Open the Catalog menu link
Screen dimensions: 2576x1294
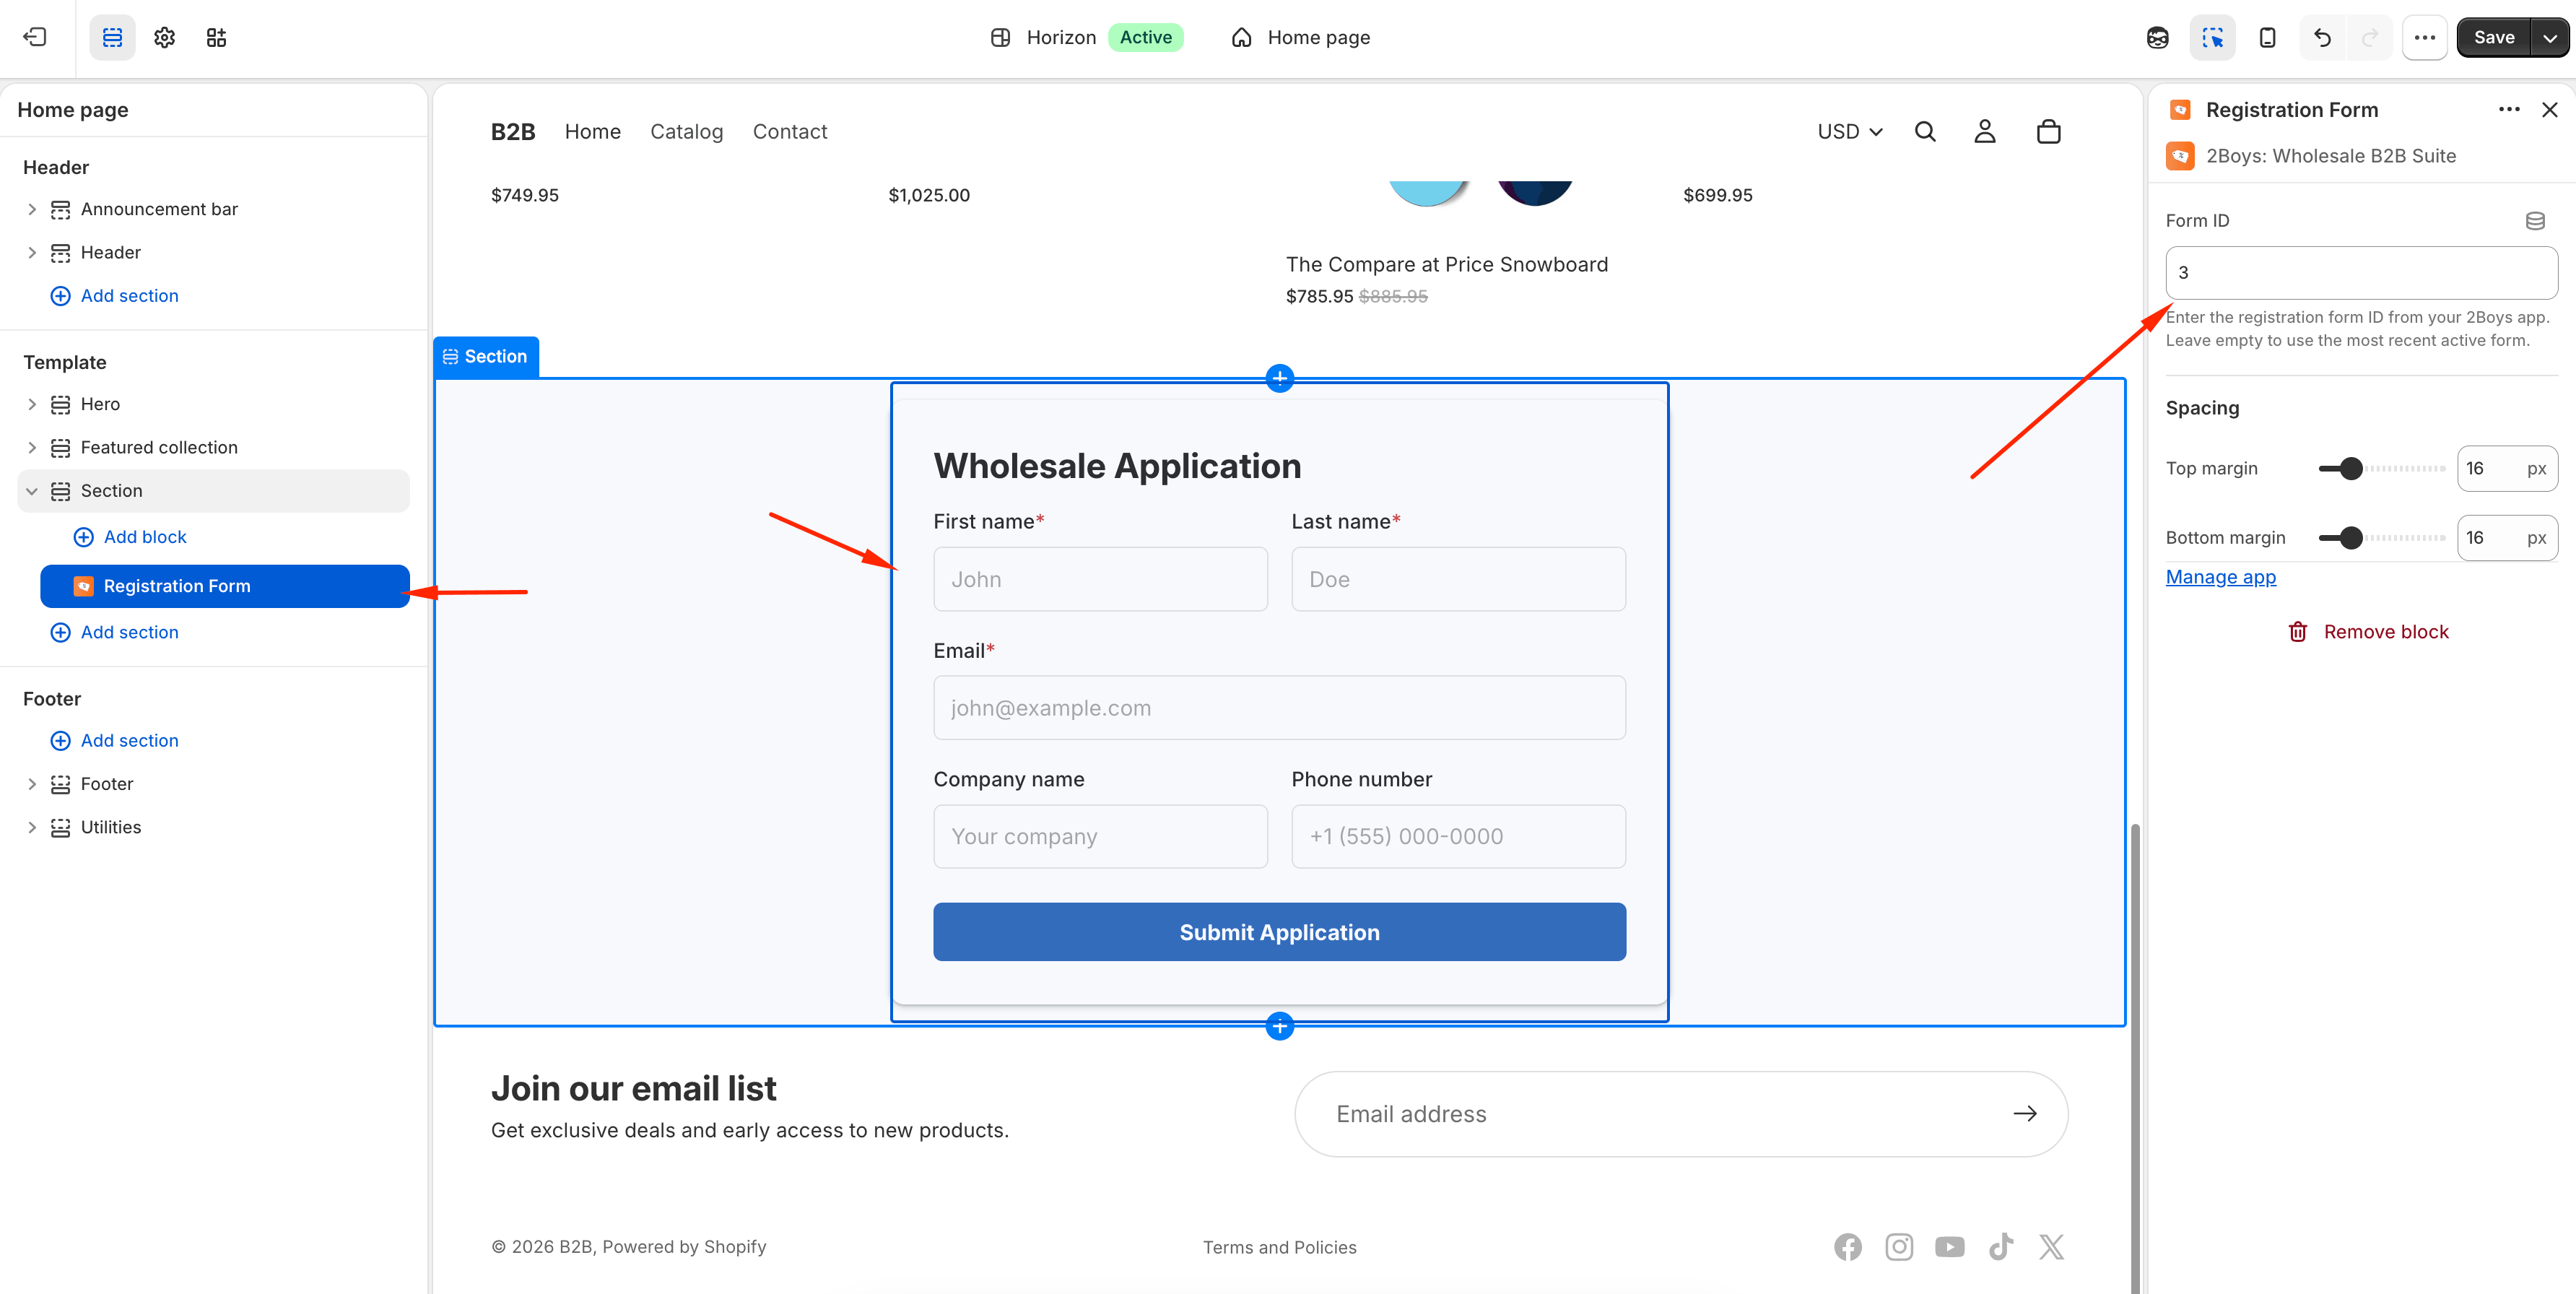click(x=686, y=131)
